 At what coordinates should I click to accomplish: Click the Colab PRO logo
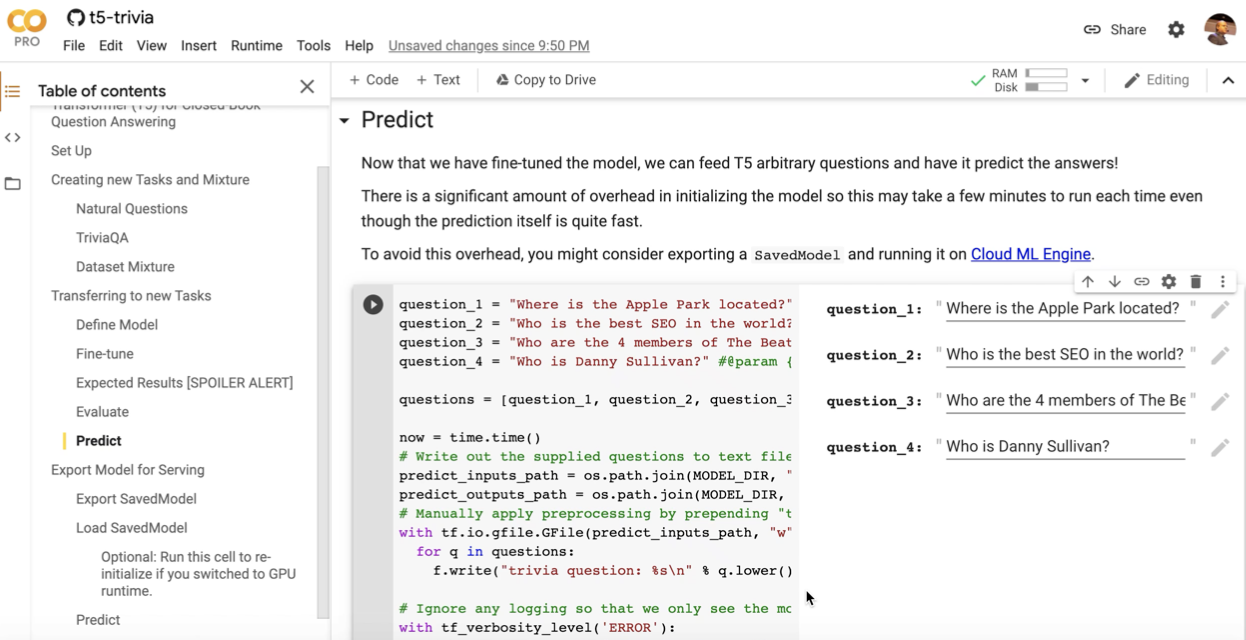(x=27, y=28)
